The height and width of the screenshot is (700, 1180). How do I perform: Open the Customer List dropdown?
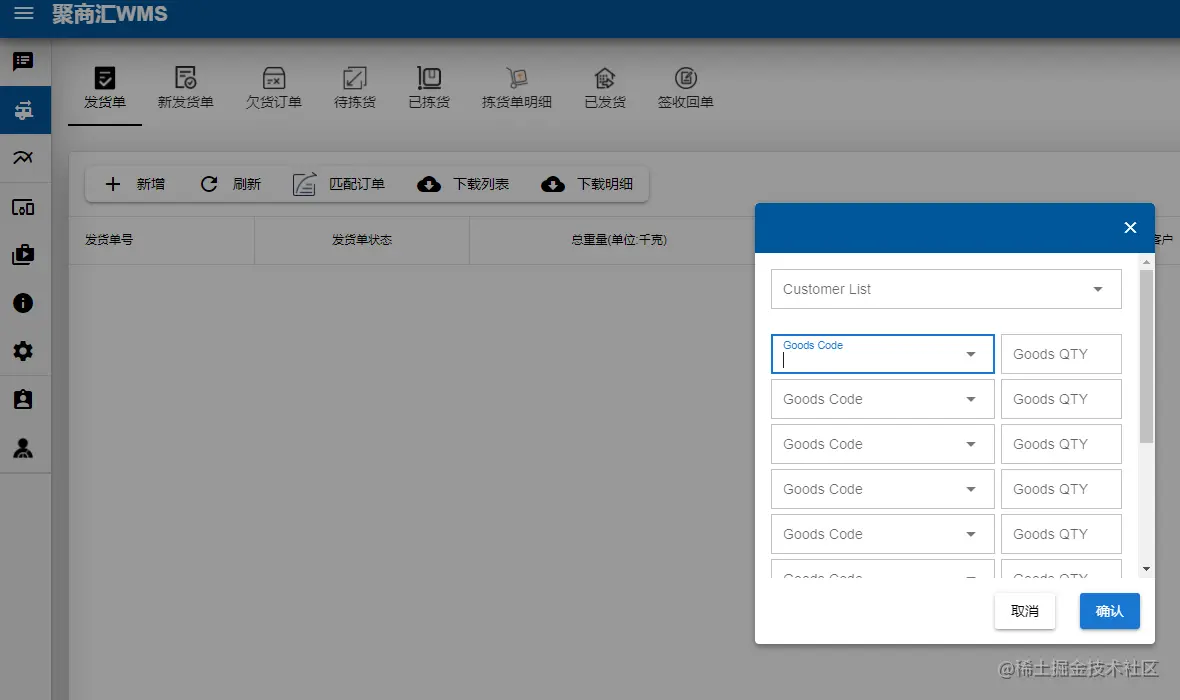946,289
